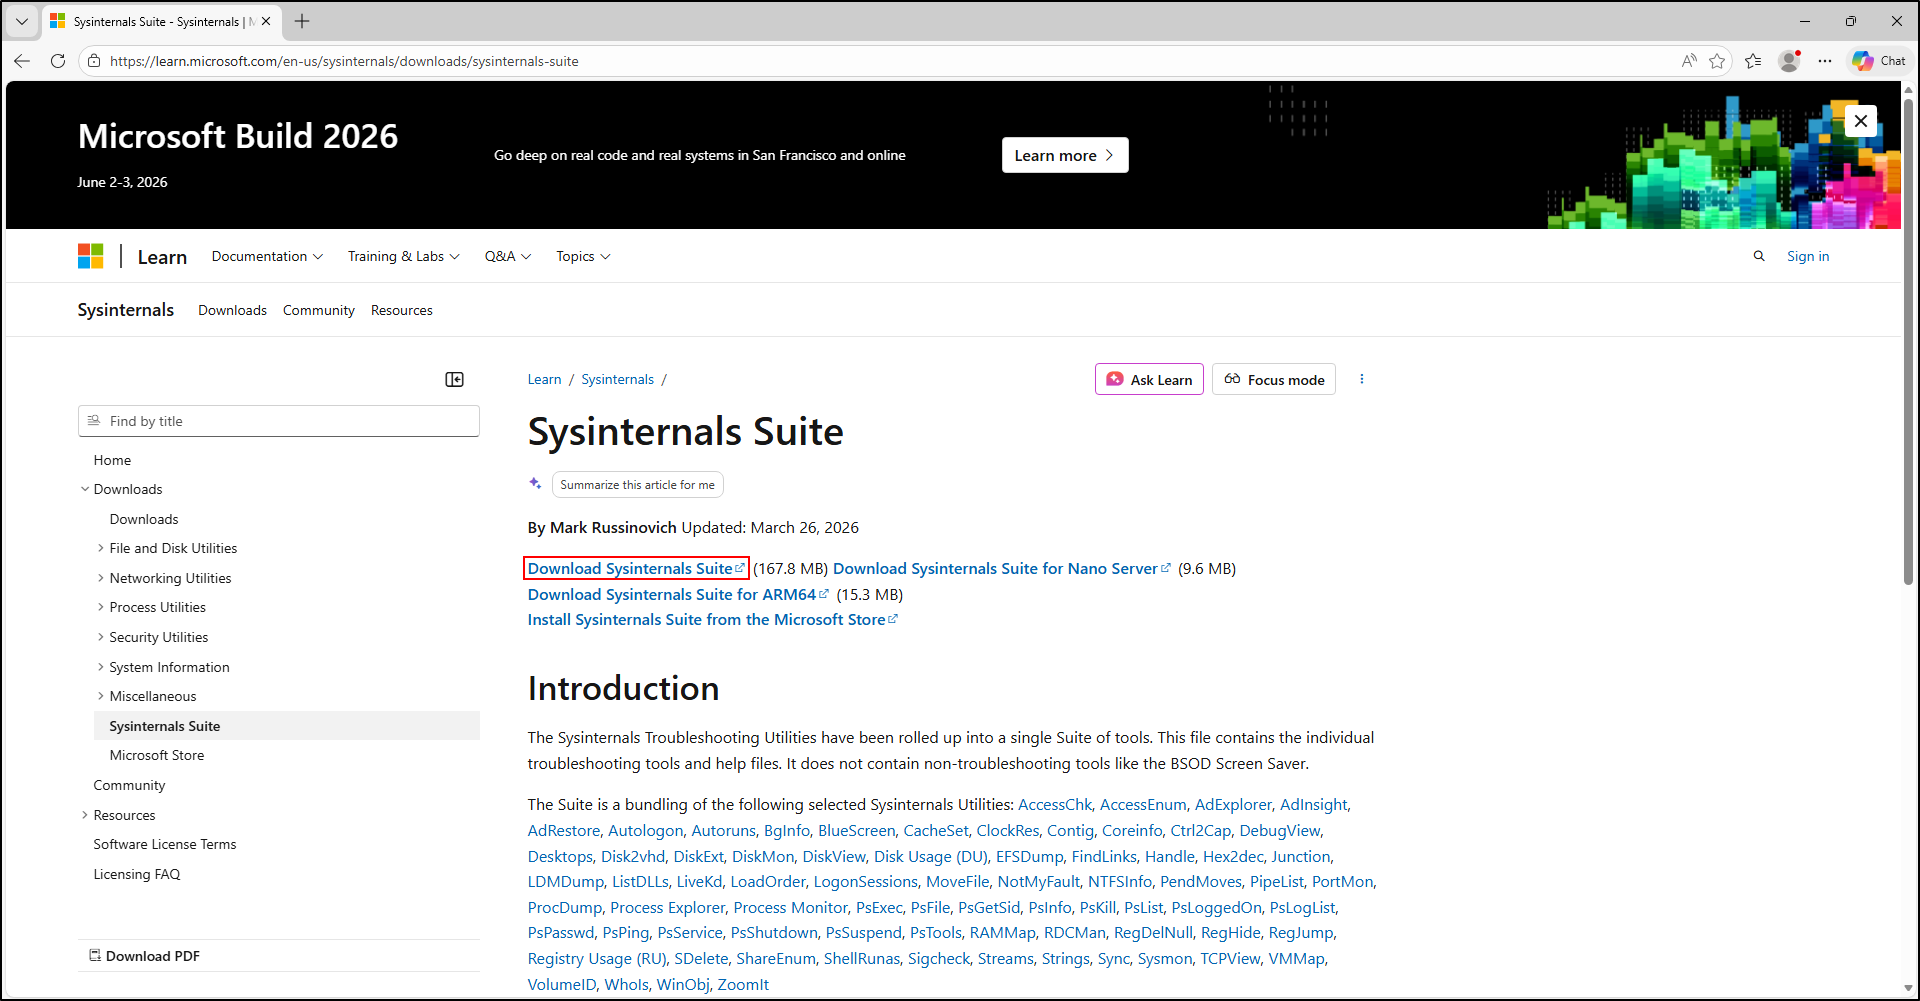Click the browser Back arrow
Image resolution: width=1920 pixels, height=1001 pixels.
point(22,61)
